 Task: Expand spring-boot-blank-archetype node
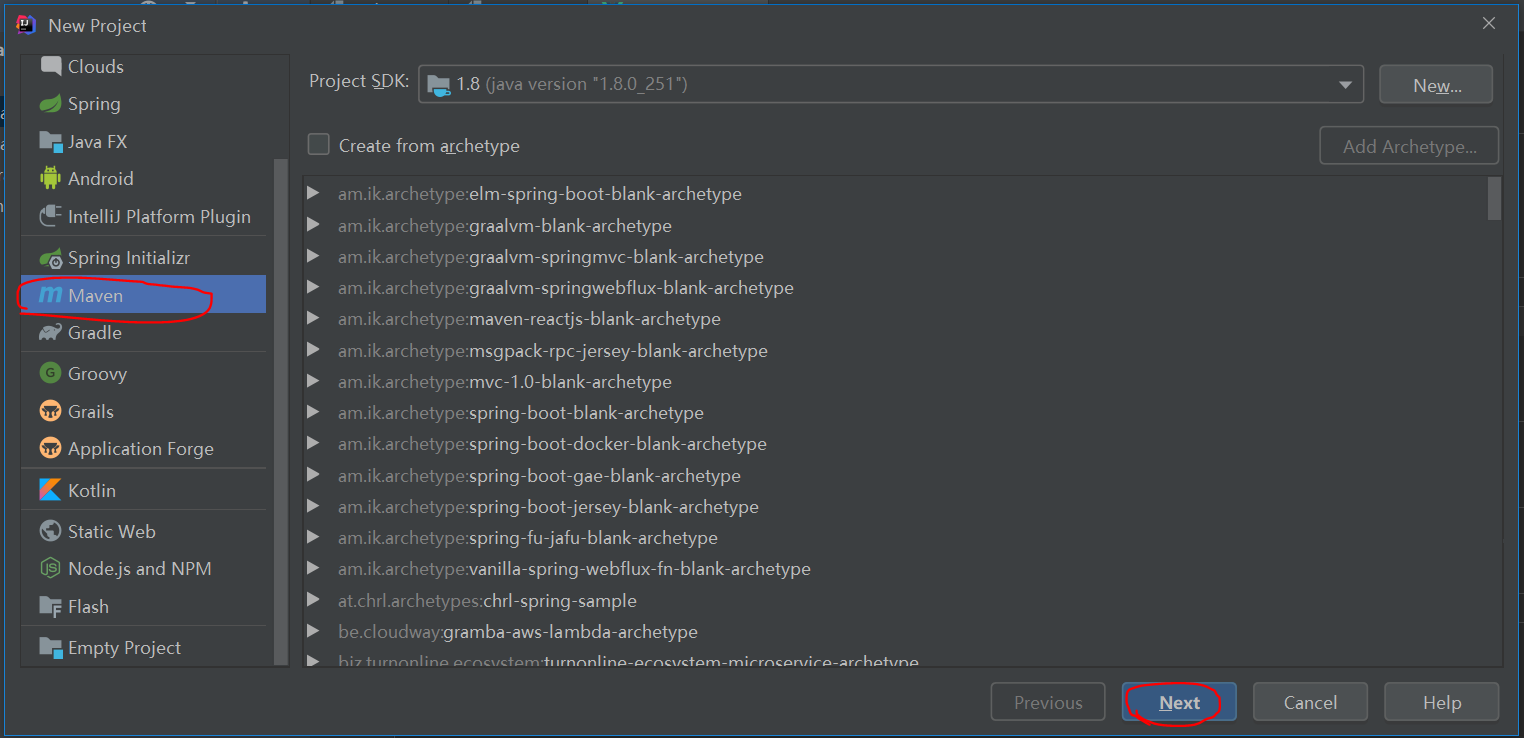[x=314, y=412]
